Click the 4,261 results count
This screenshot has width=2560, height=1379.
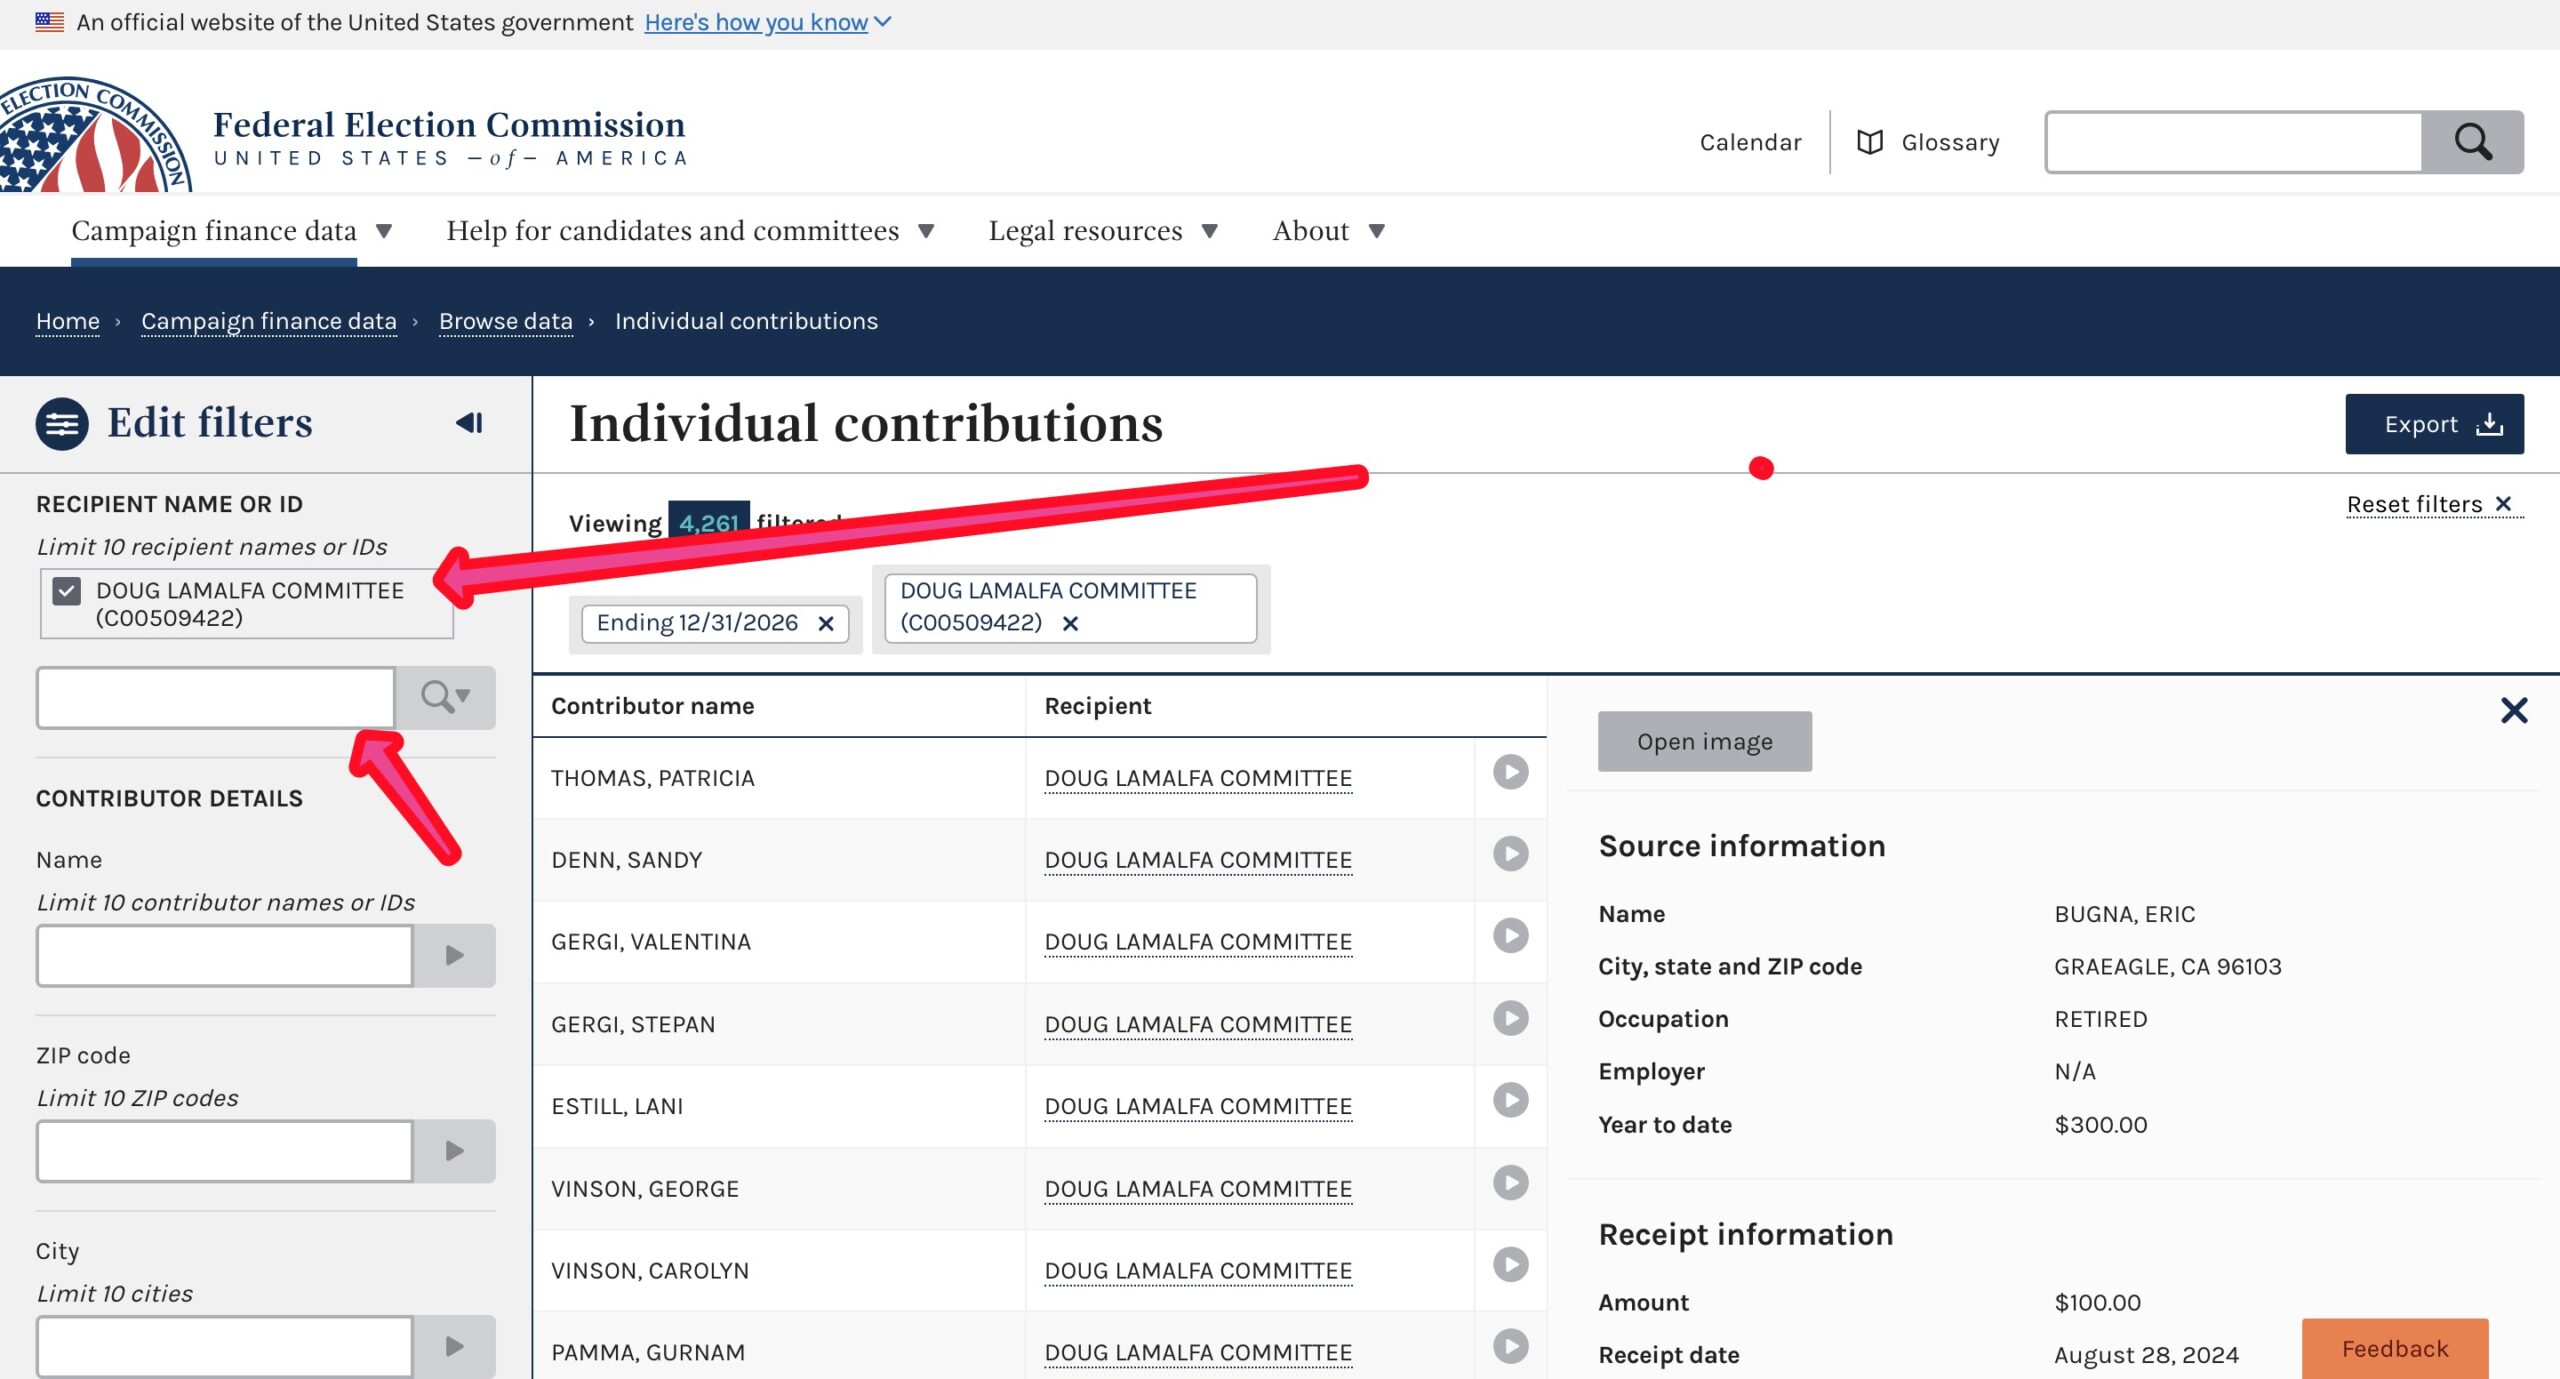tap(708, 520)
